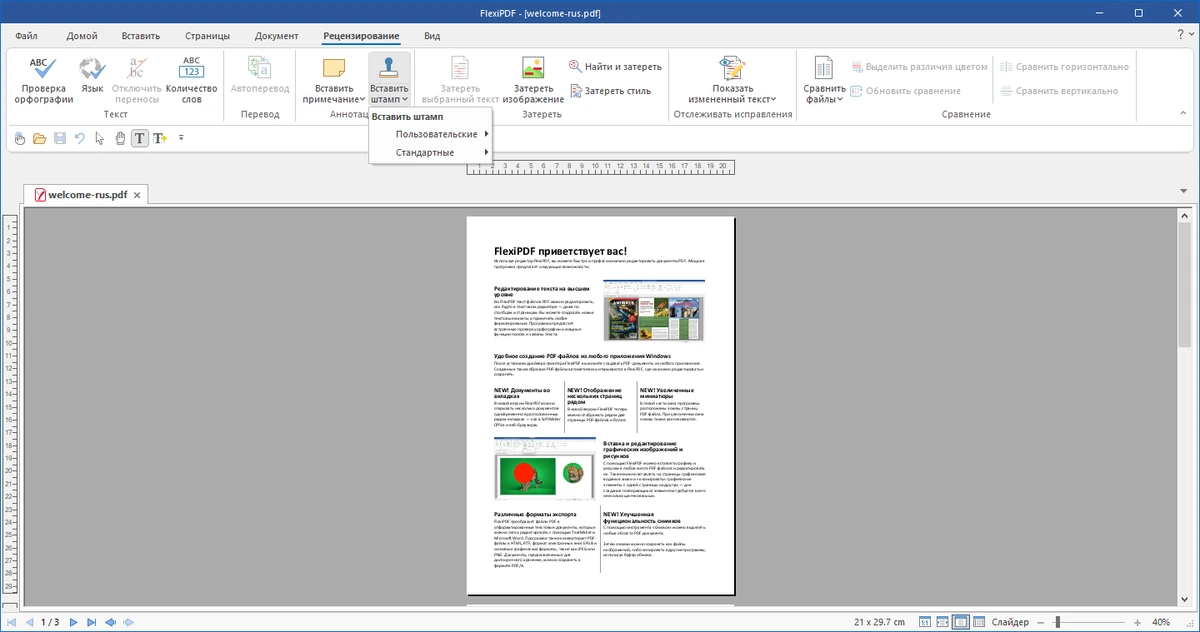The width and height of the screenshot is (1200, 632).
Task: Select the welcome-rus.pdf document tab
Action: click(x=87, y=194)
